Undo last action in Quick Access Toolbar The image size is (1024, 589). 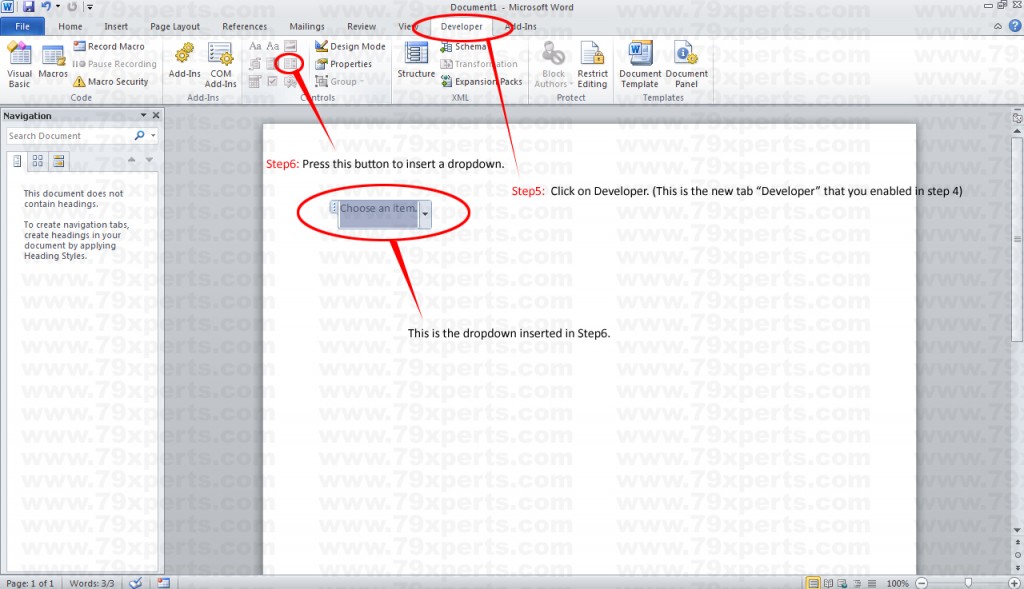point(46,7)
